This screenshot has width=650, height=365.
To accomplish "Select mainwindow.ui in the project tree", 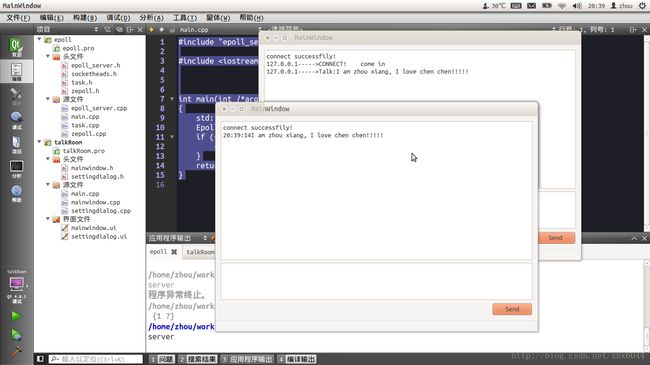I will pyautogui.click(x=93, y=228).
